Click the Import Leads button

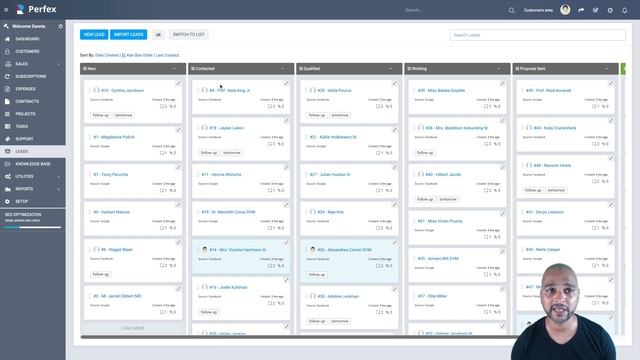pyautogui.click(x=129, y=35)
